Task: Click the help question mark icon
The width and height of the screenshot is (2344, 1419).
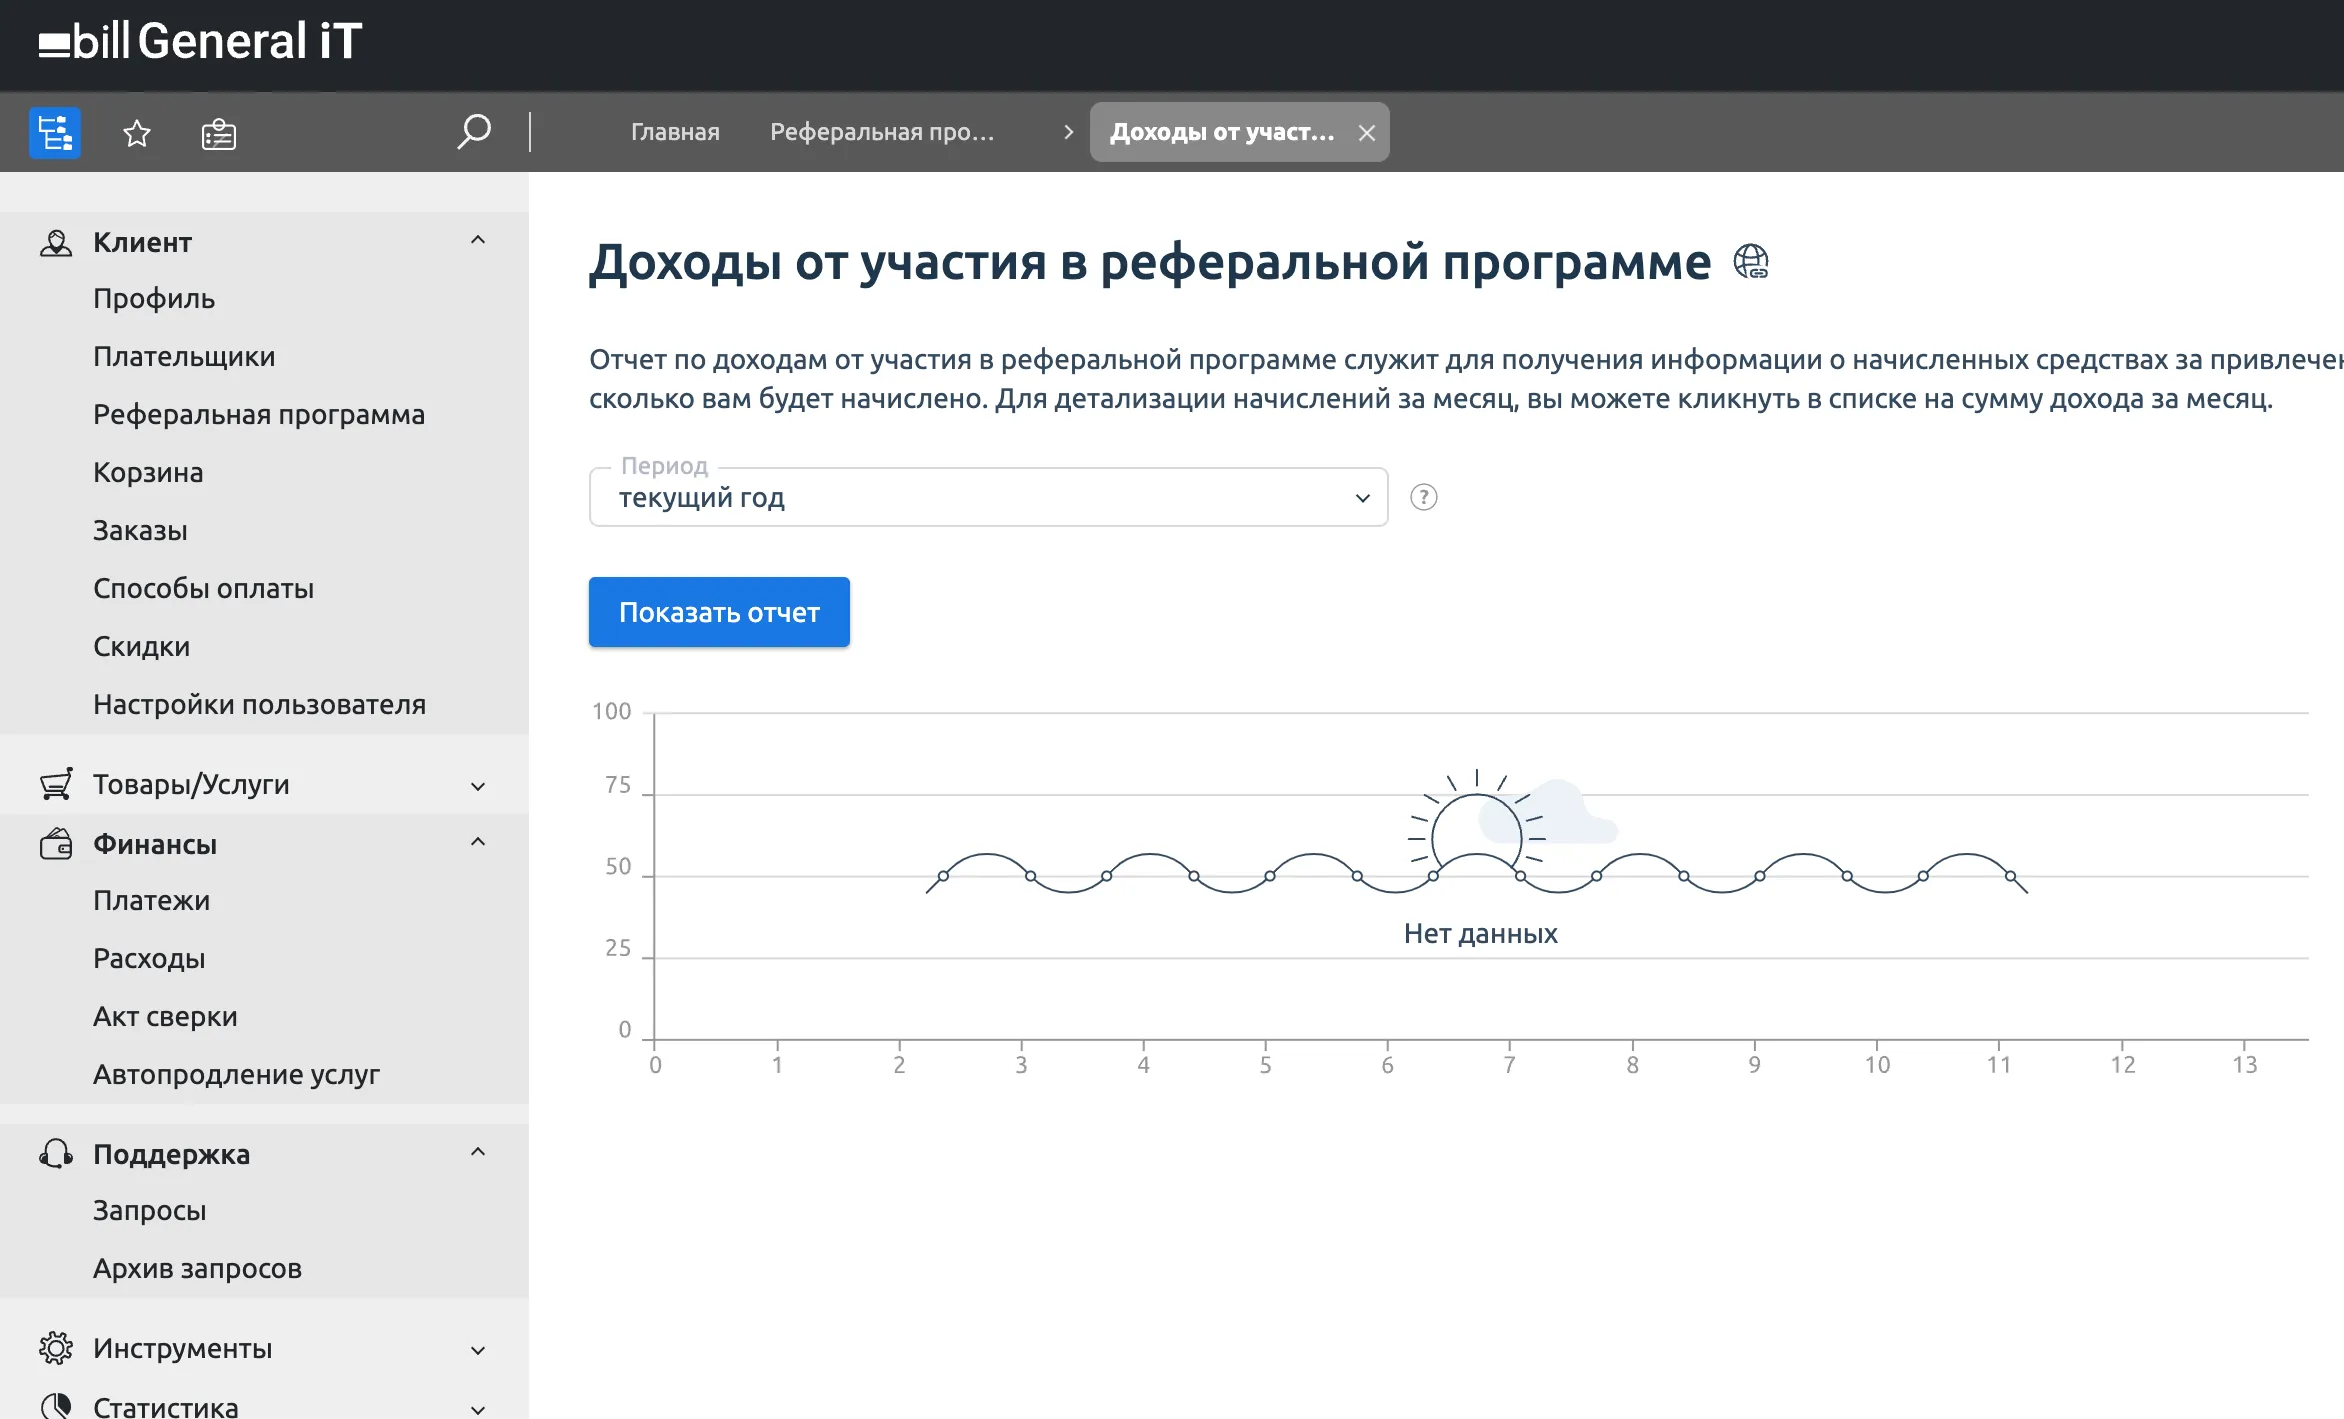Action: click(1423, 497)
